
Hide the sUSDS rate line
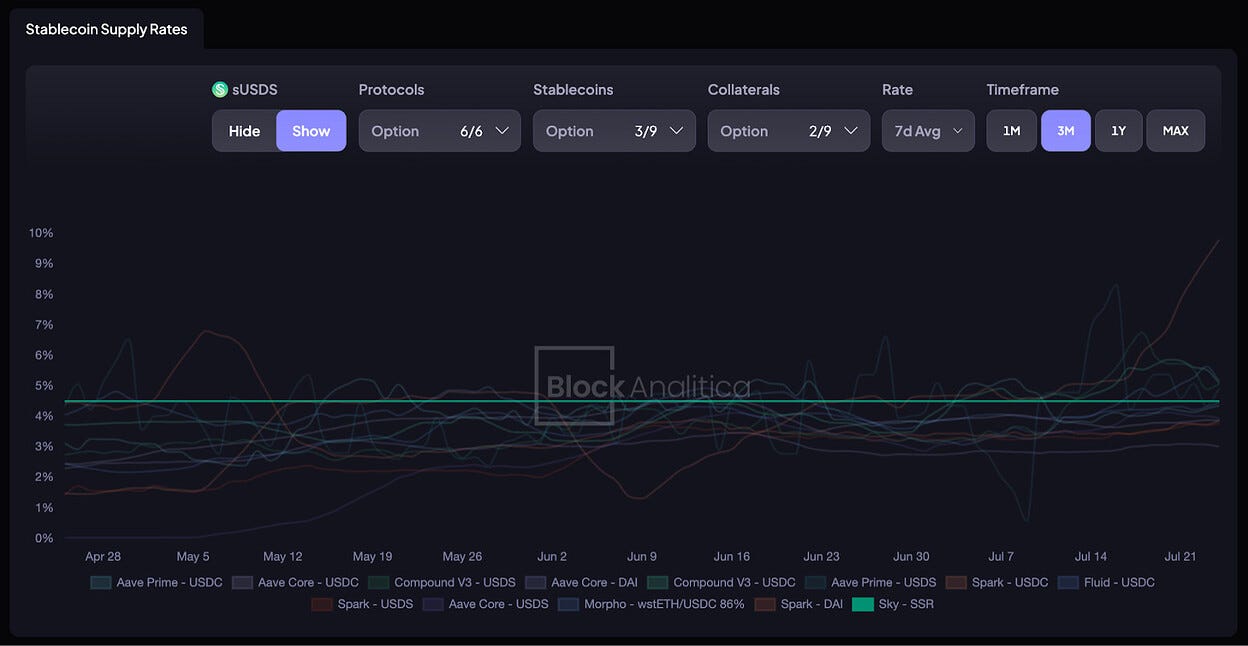click(244, 131)
